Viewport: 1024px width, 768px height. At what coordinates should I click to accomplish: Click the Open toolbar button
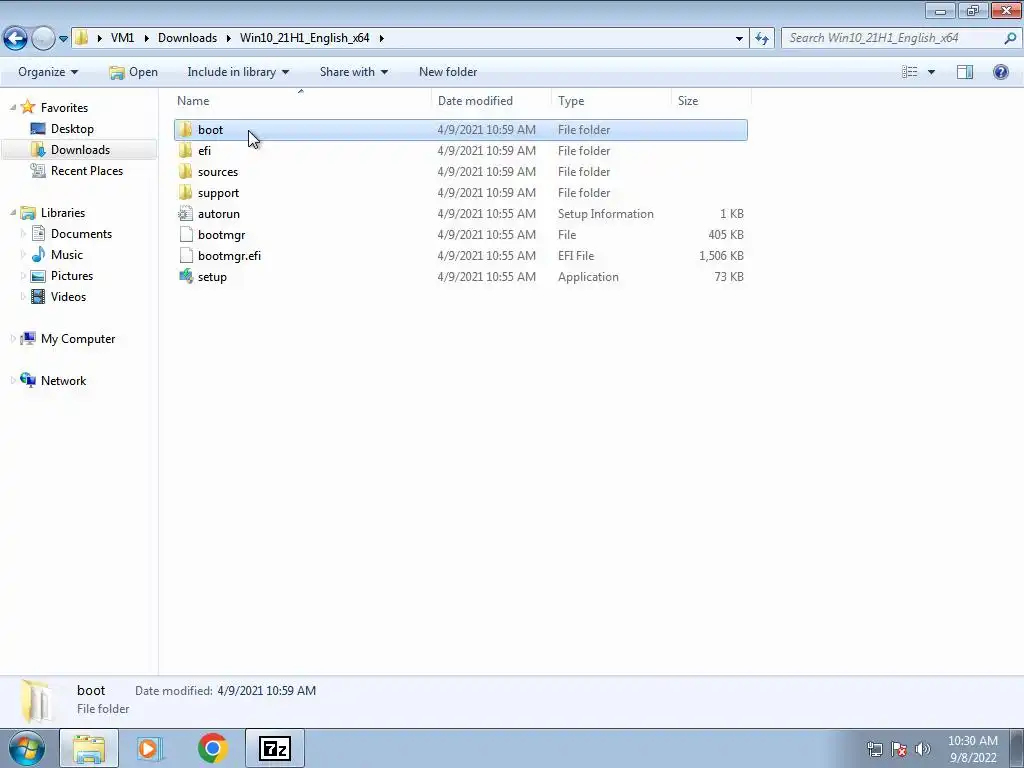[x=133, y=72]
